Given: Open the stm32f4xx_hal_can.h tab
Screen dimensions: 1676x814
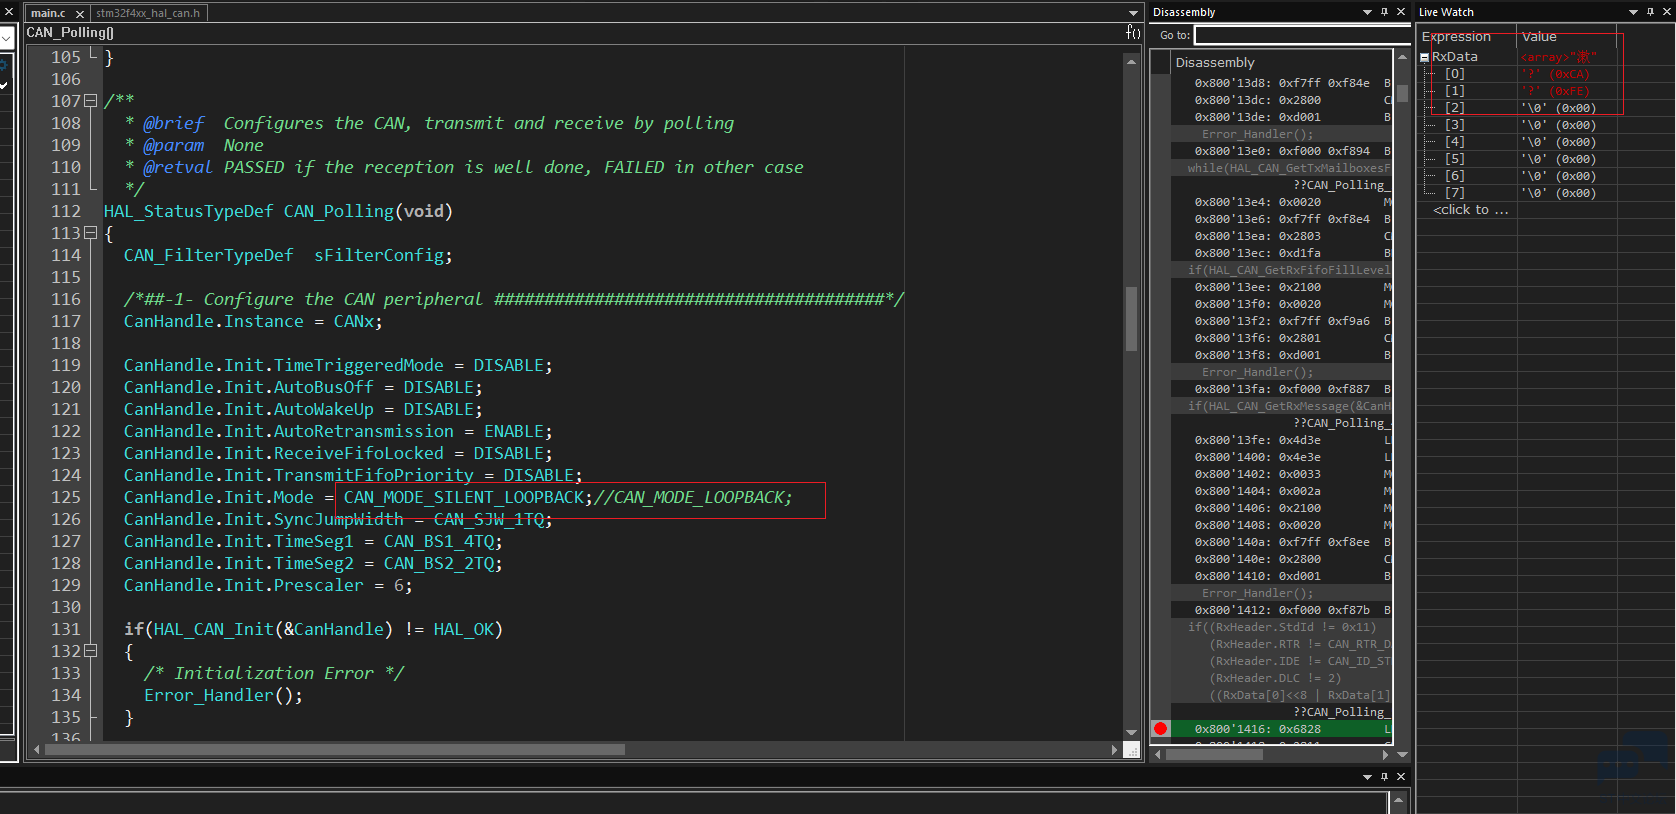Looking at the screenshot, I should click(x=148, y=13).
